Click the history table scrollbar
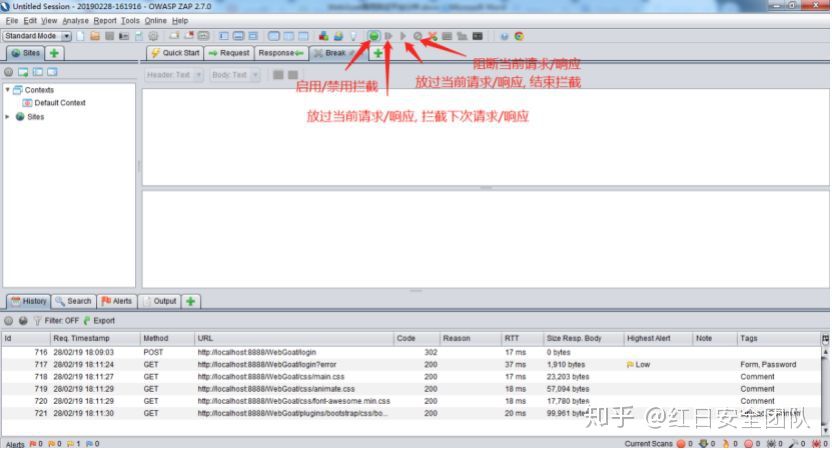The image size is (832, 450). click(825, 390)
